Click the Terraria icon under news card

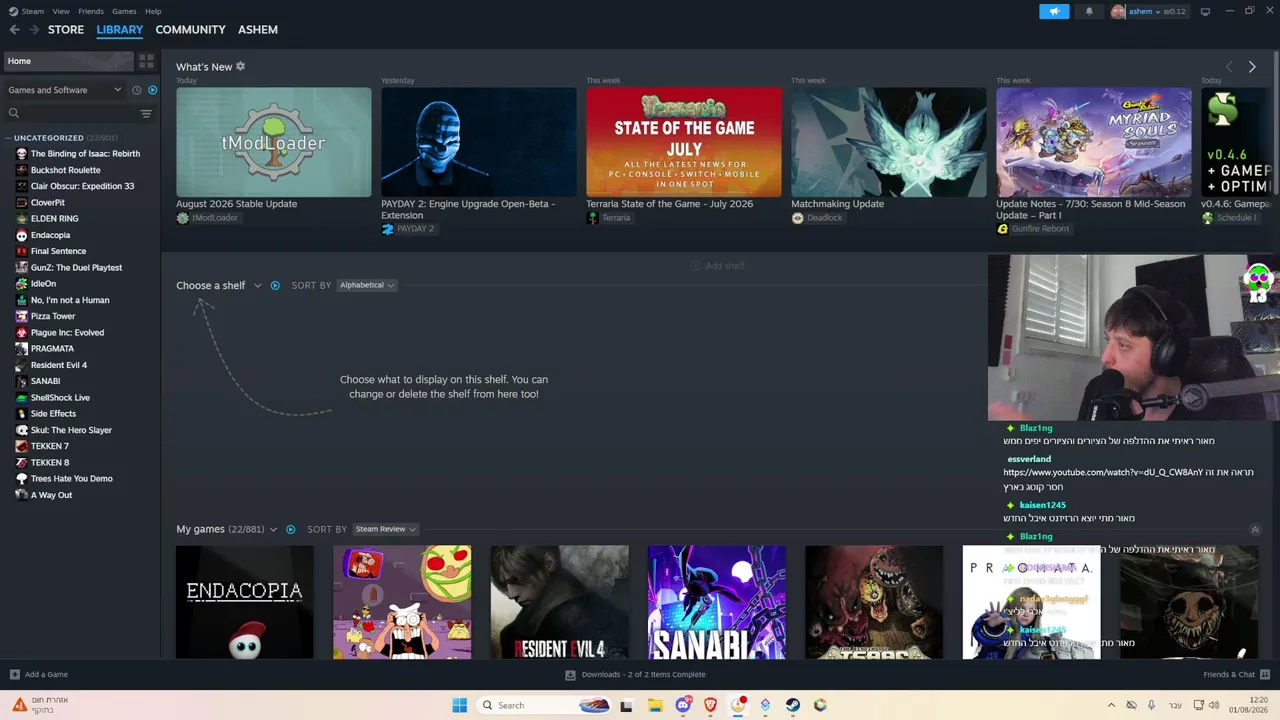pyautogui.click(x=592, y=218)
